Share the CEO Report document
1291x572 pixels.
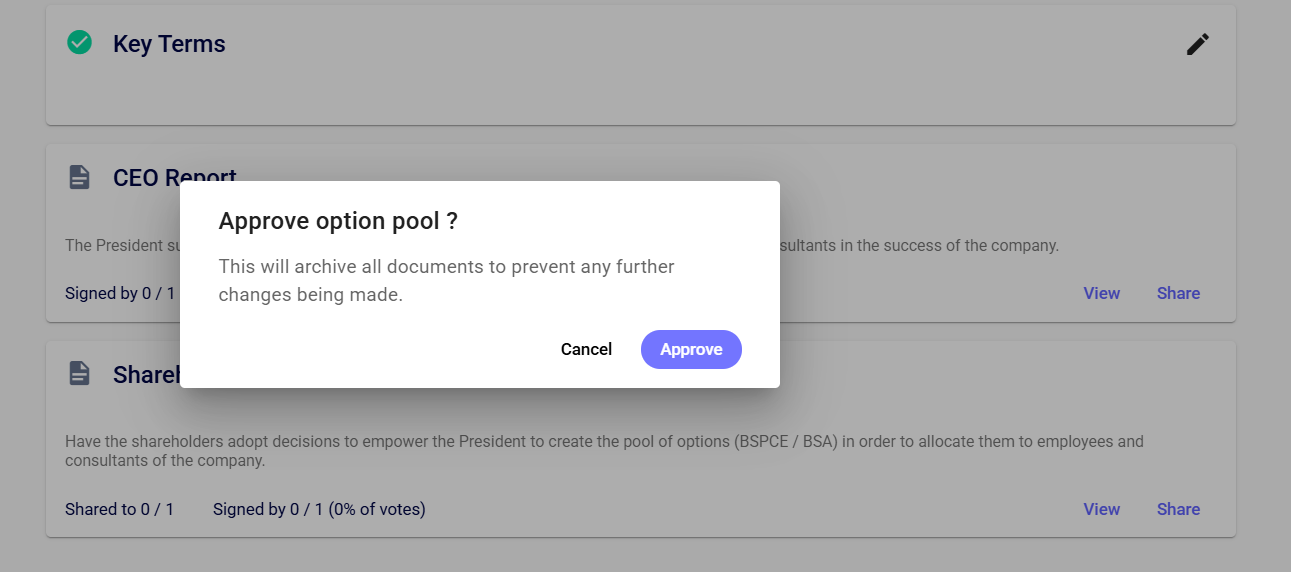tap(1178, 293)
